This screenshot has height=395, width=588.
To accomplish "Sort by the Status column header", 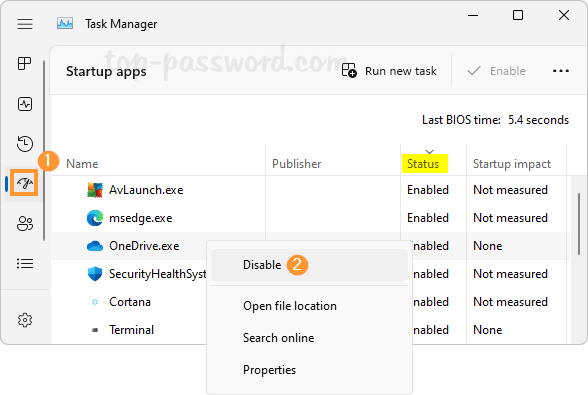I will tap(423, 164).
